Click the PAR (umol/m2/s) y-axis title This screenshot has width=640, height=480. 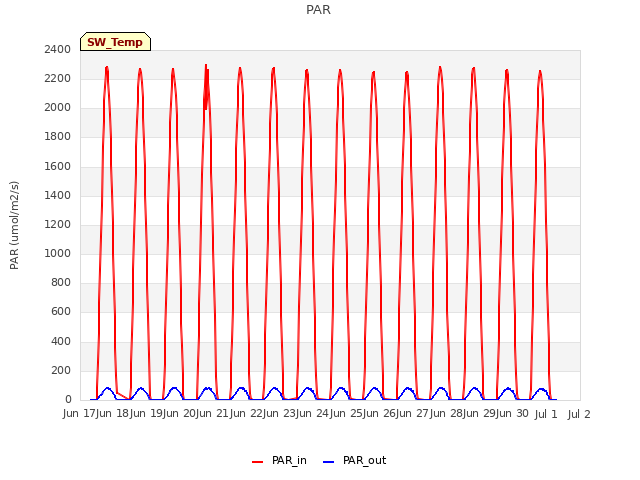pos(14,225)
